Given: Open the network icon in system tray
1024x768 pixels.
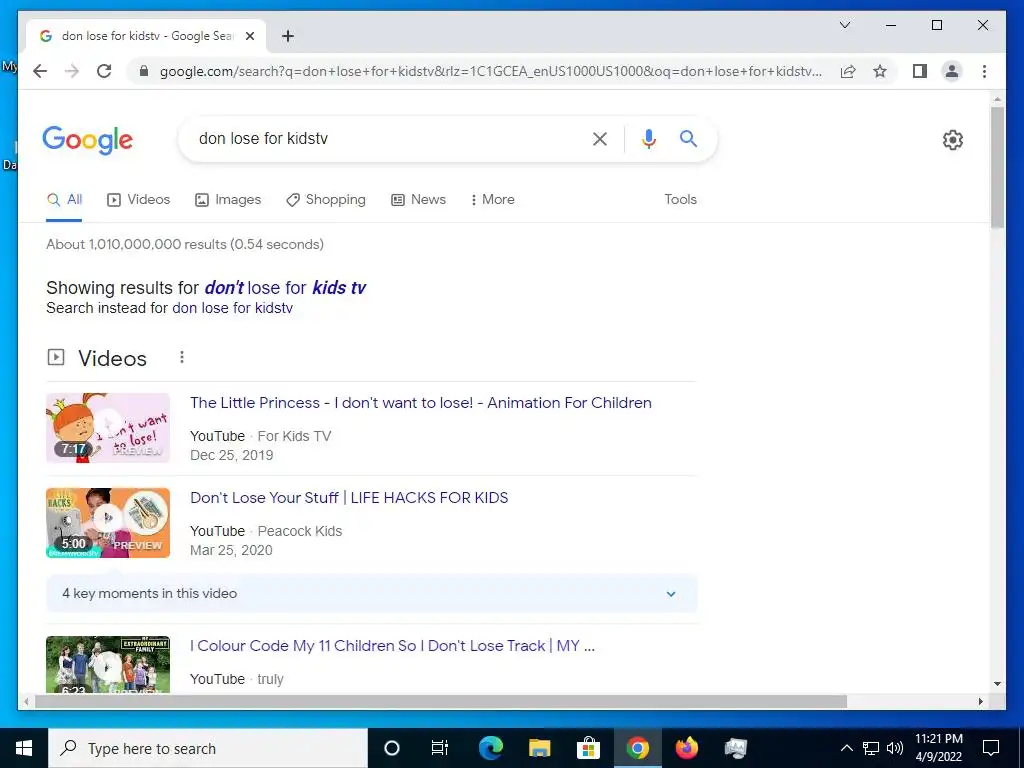Looking at the screenshot, I should point(871,748).
